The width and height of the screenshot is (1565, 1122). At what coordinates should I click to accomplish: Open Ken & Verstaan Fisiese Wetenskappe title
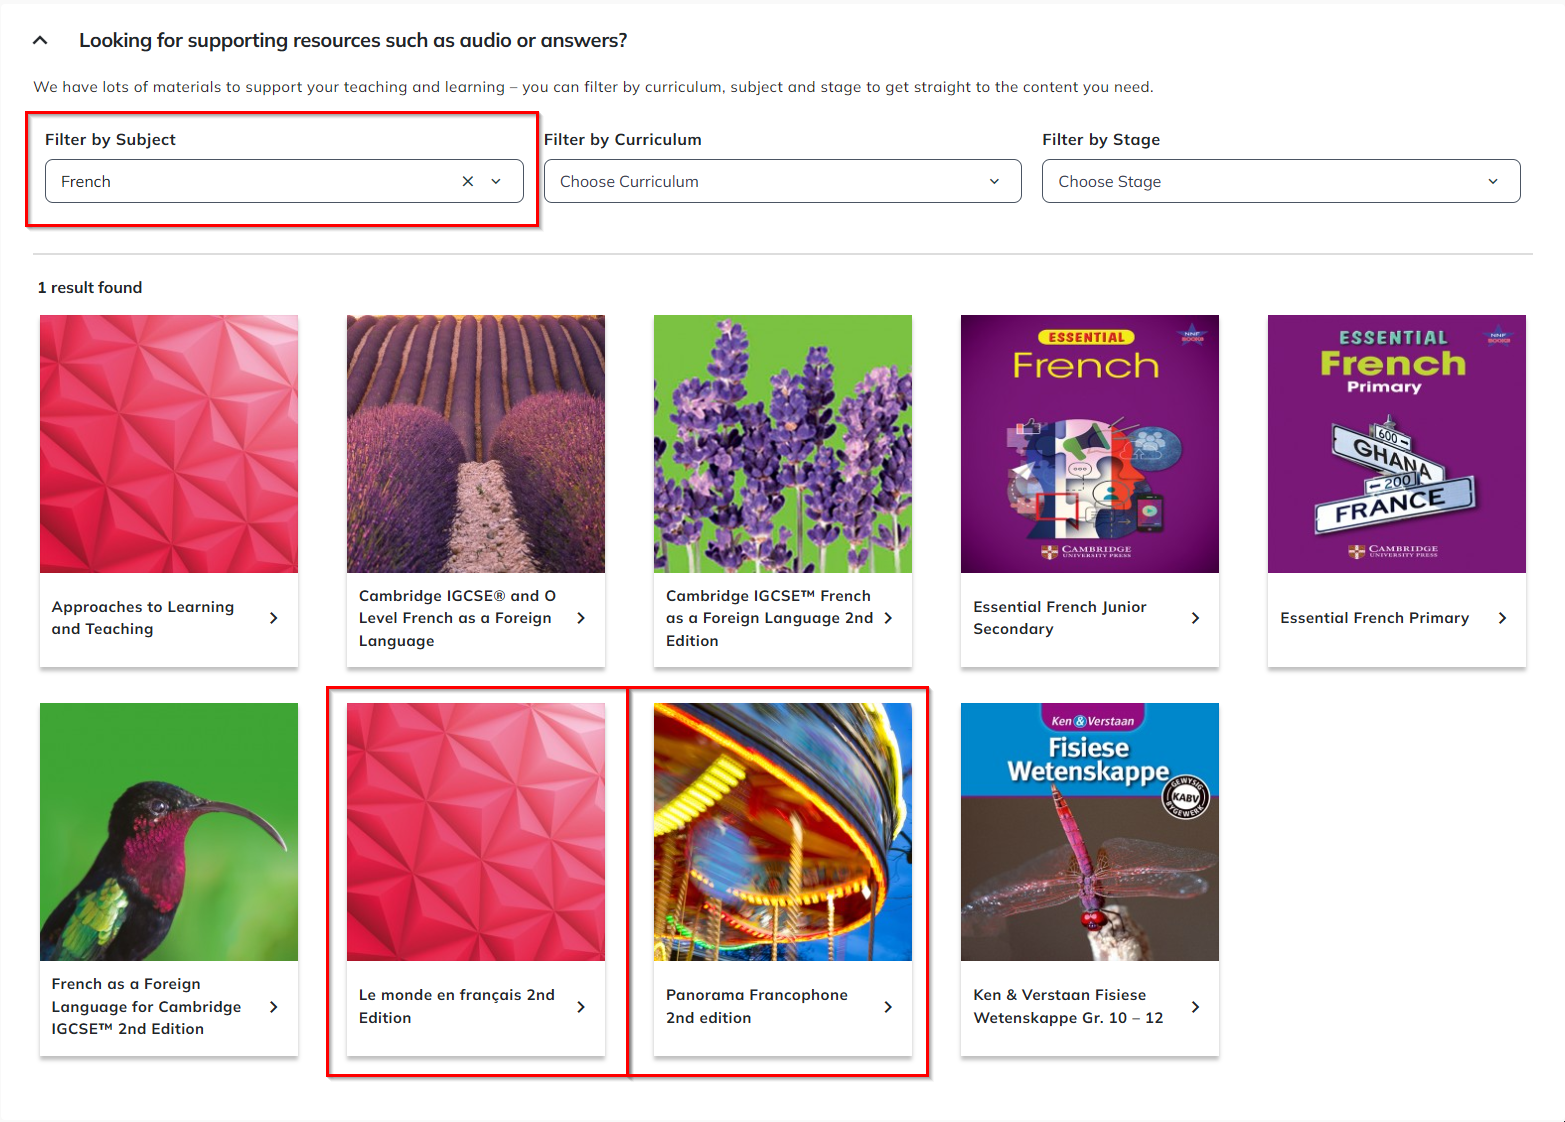point(1068,1006)
